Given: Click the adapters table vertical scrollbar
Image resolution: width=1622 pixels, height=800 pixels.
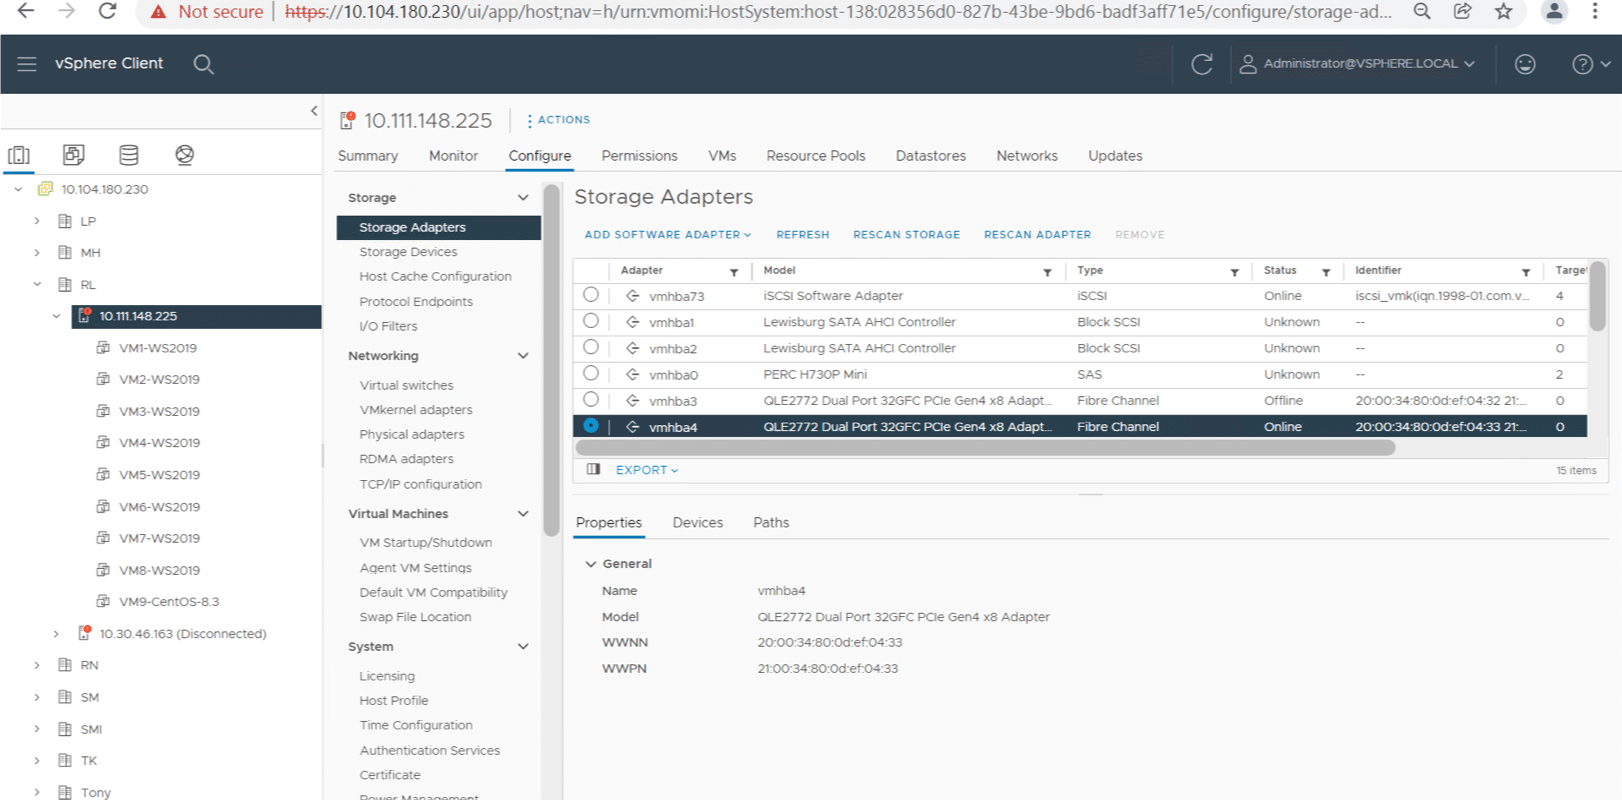Looking at the screenshot, I should point(1598,296).
